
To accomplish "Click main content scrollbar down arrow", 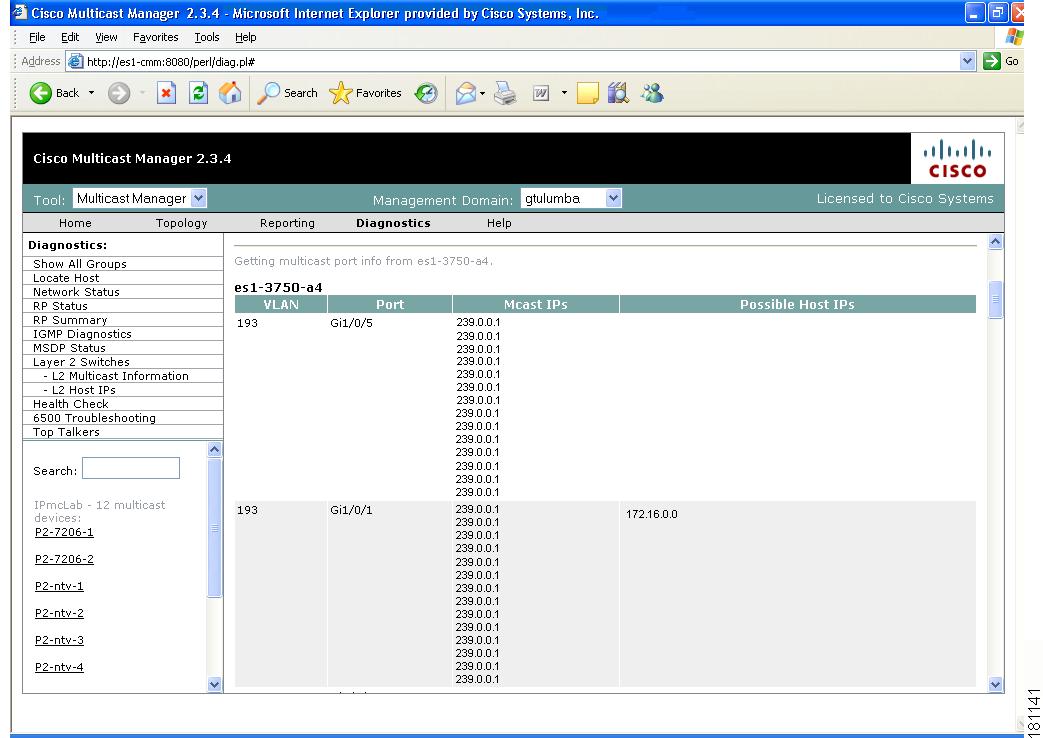I will point(995,683).
